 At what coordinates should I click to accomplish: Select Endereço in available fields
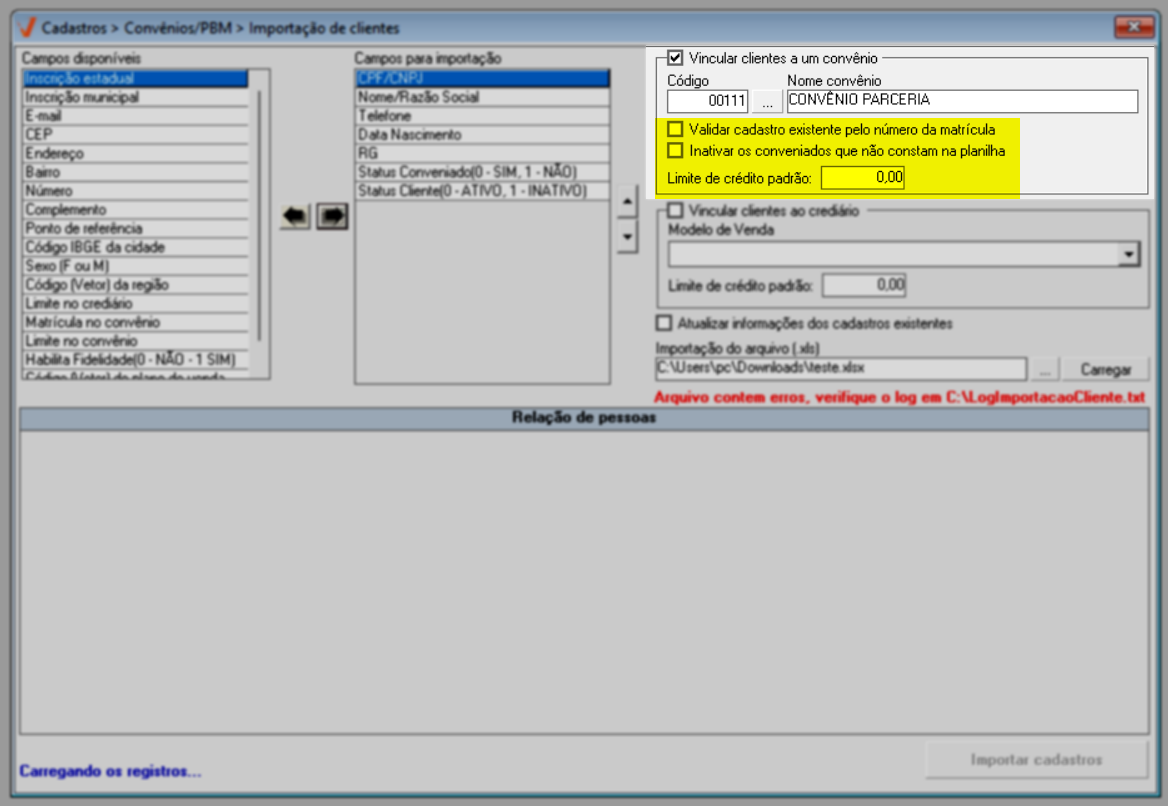tap(136, 153)
